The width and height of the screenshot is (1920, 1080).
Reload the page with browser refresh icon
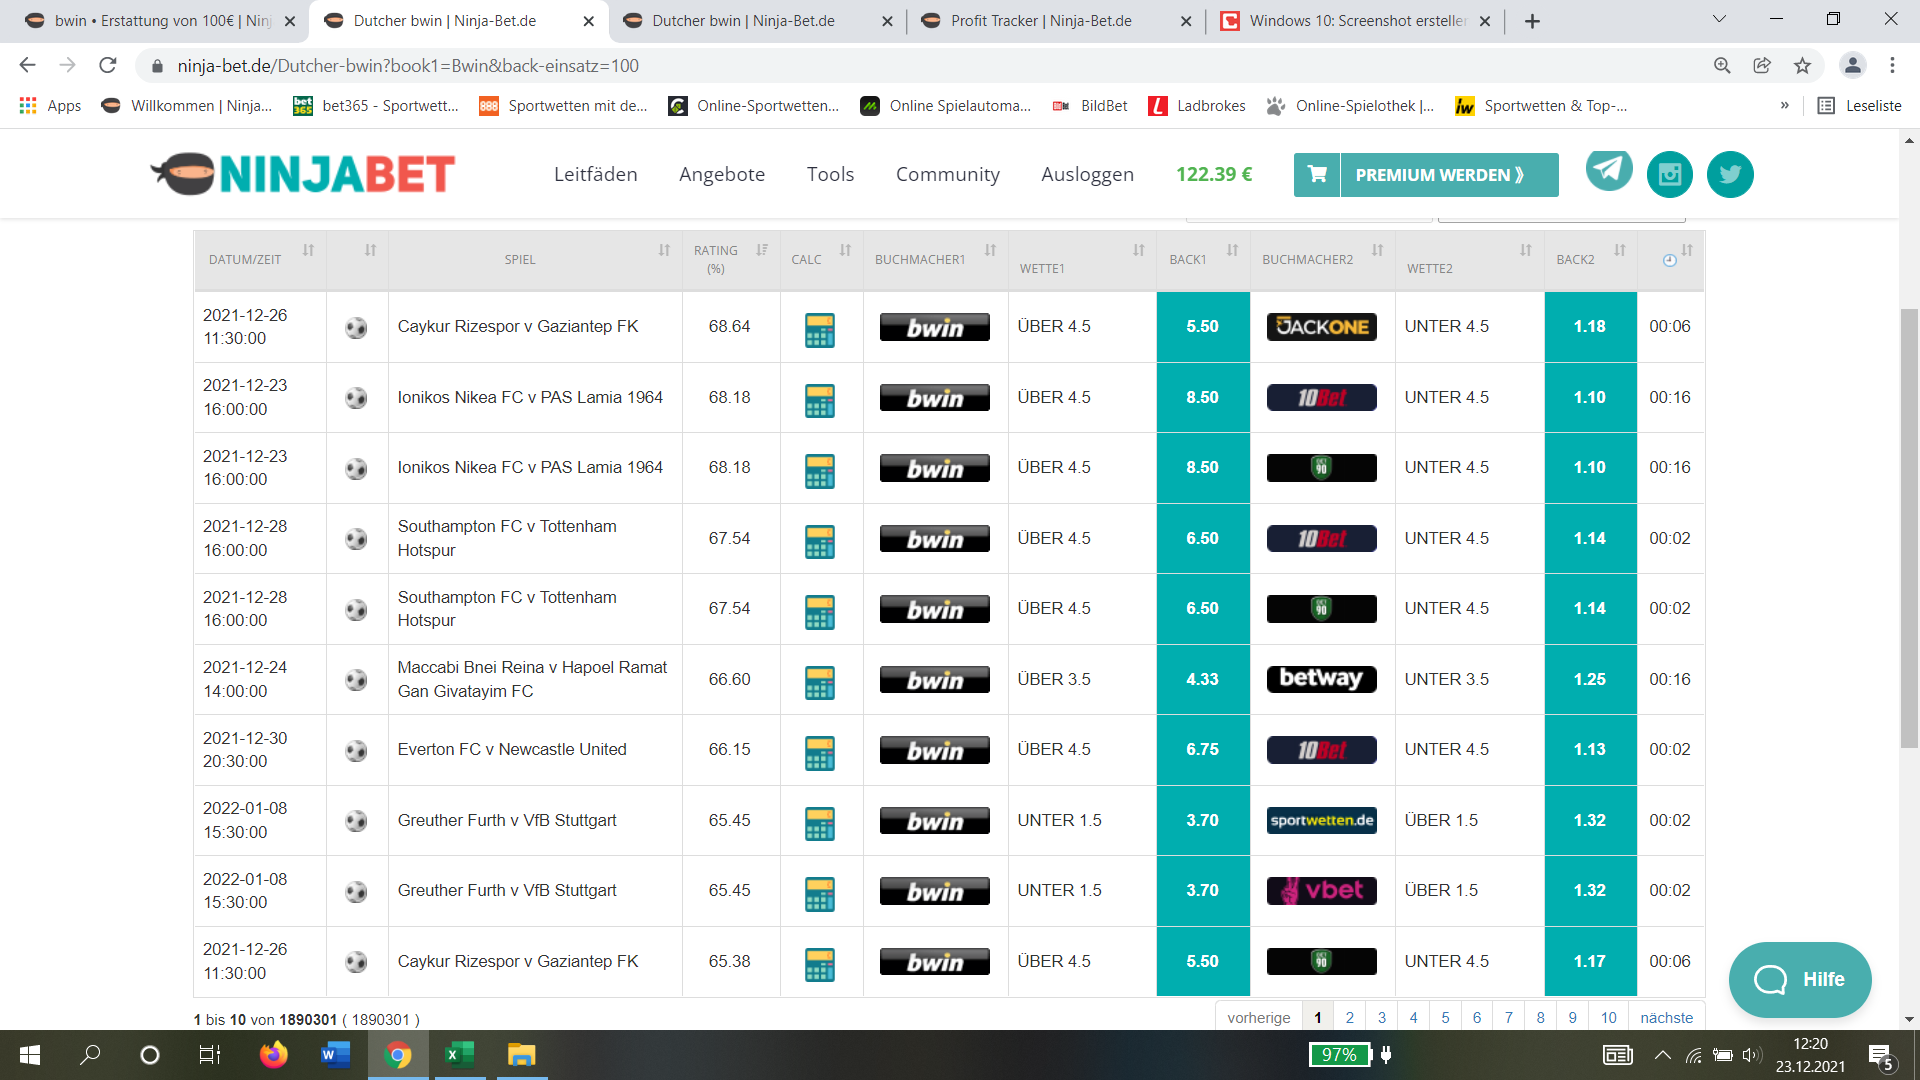(x=108, y=65)
